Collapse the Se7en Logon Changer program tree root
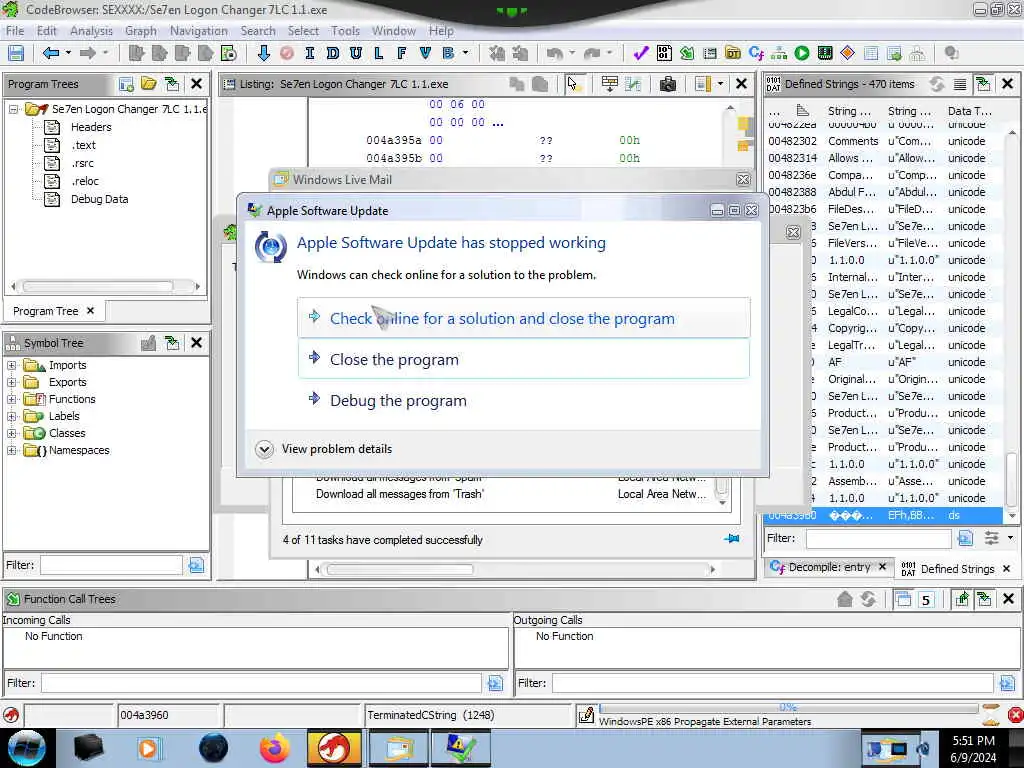This screenshot has height=768, width=1024. pos(14,109)
